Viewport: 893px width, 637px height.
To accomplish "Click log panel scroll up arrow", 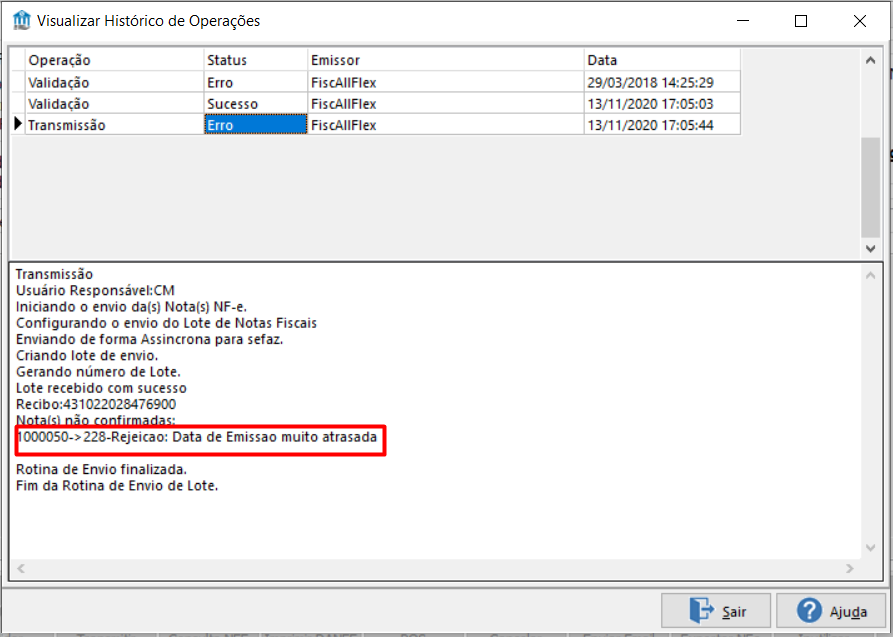I will [x=870, y=276].
